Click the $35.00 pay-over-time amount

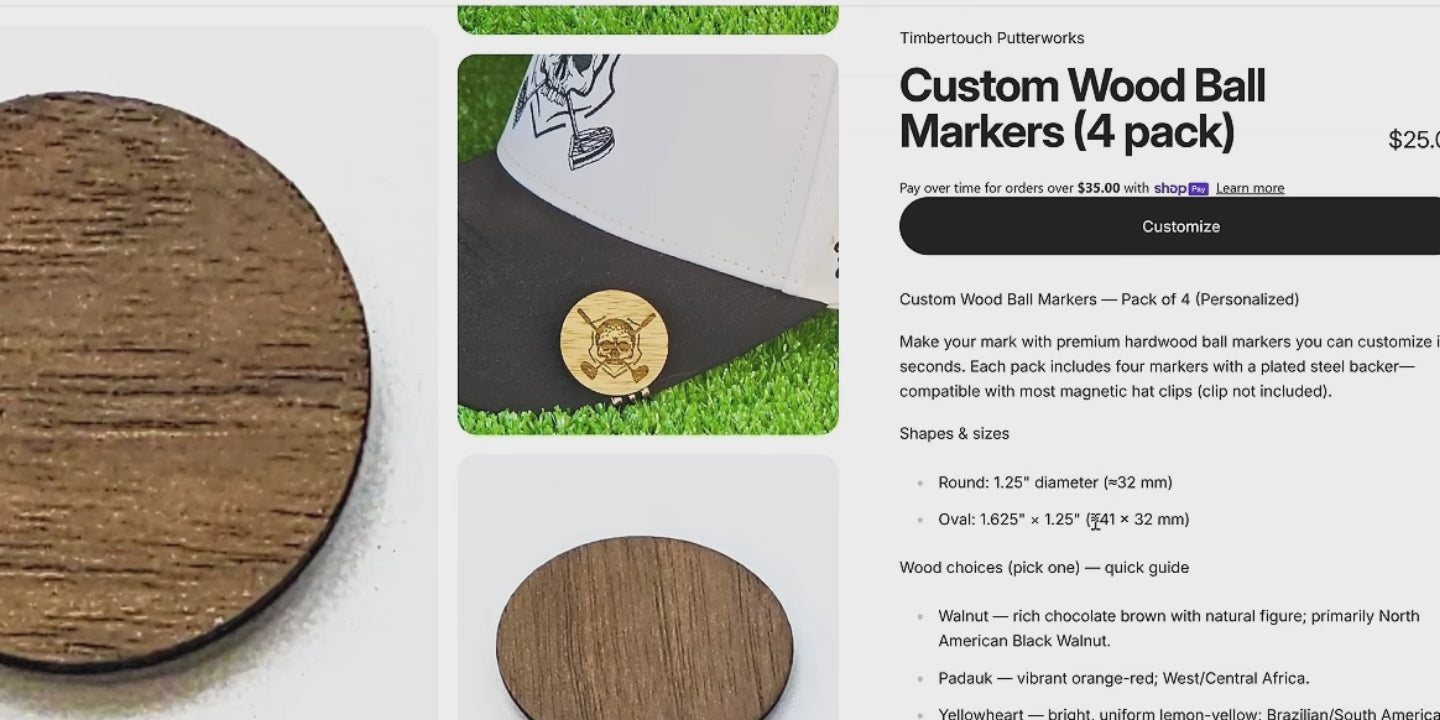coord(1098,188)
